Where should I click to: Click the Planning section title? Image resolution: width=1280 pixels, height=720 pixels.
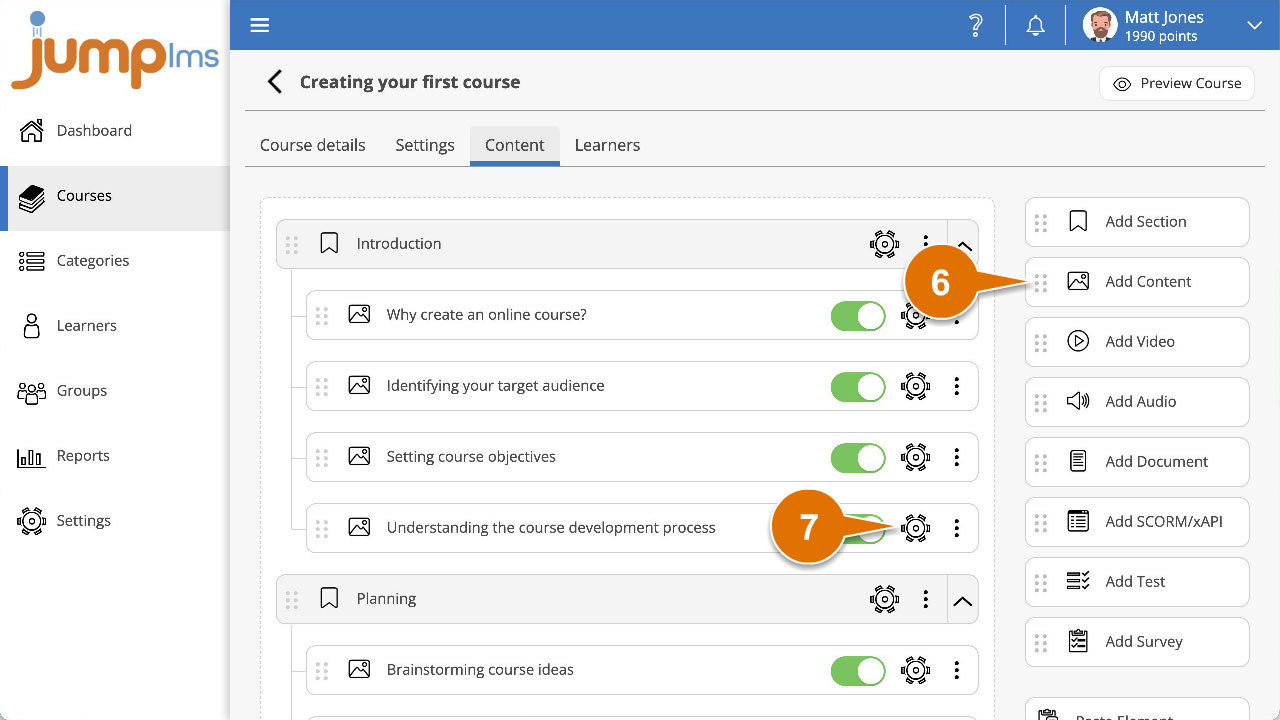[386, 599]
